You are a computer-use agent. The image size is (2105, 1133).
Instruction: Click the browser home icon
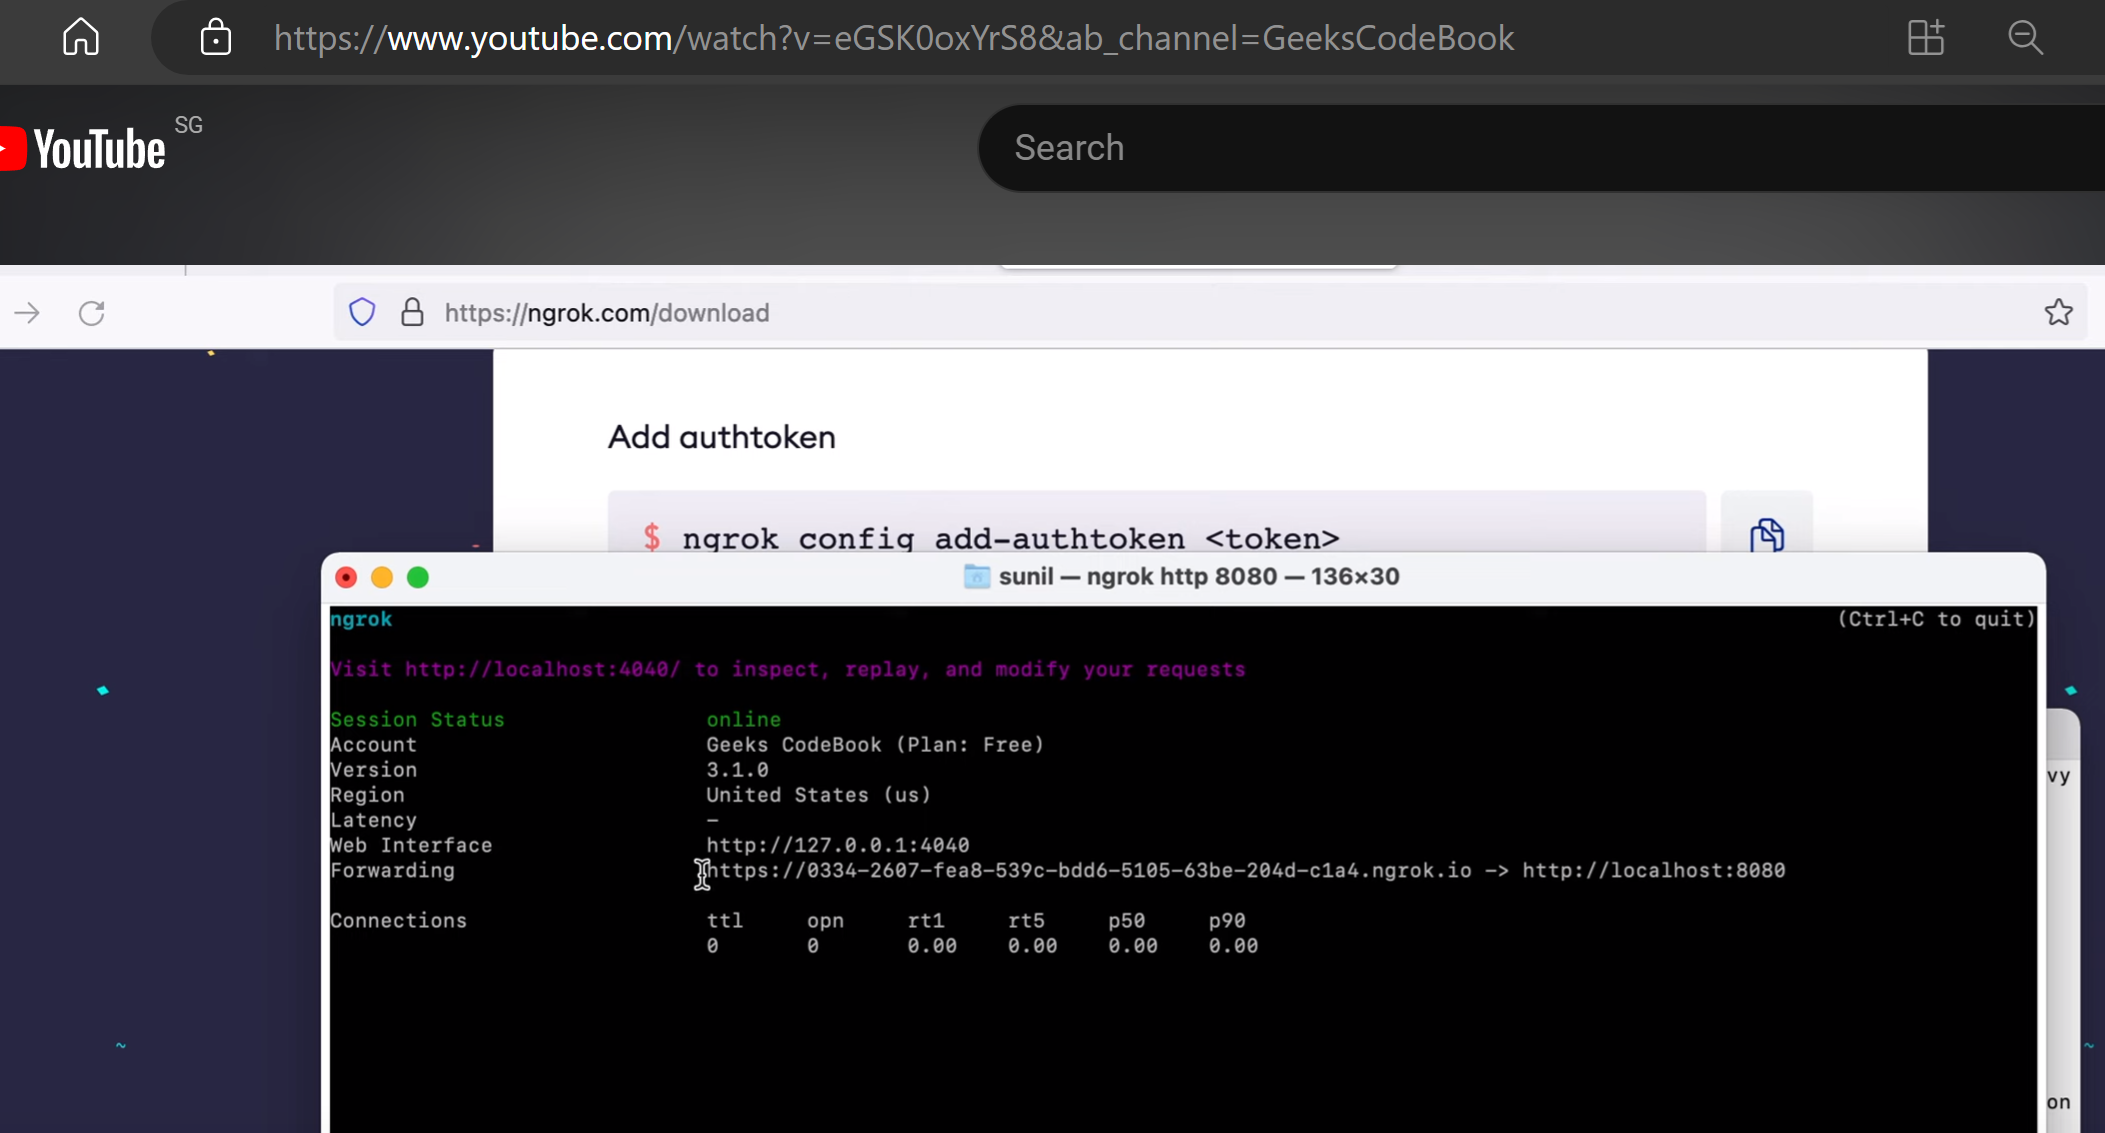81,37
